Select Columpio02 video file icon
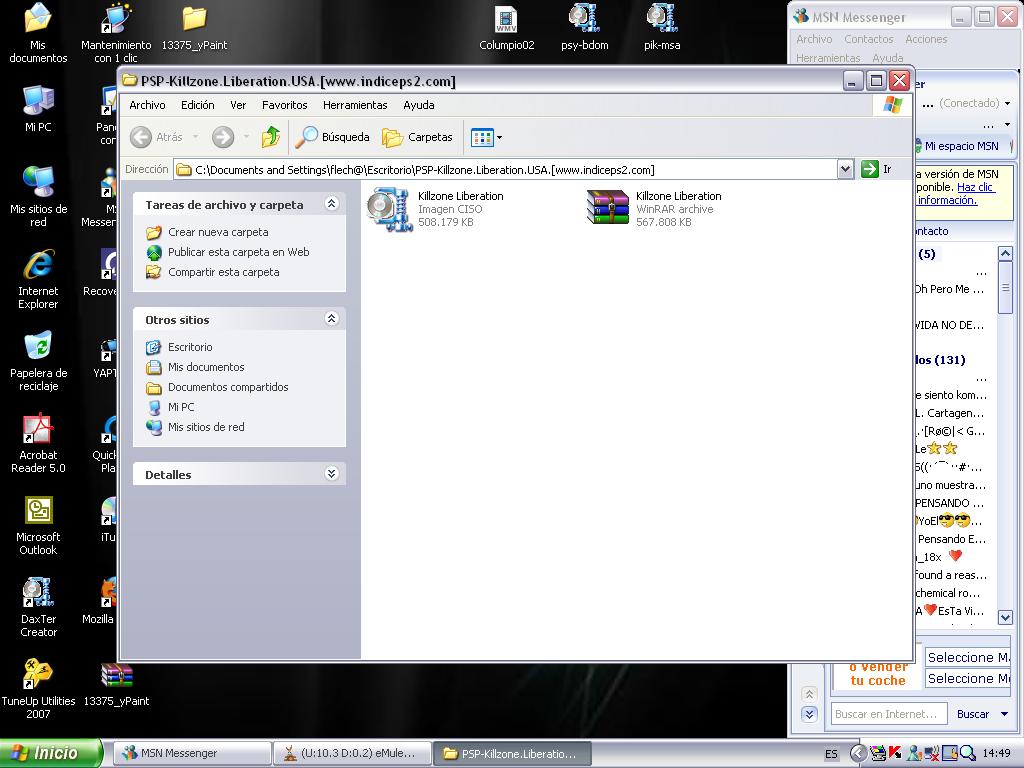The height and width of the screenshot is (768, 1024). [507, 27]
